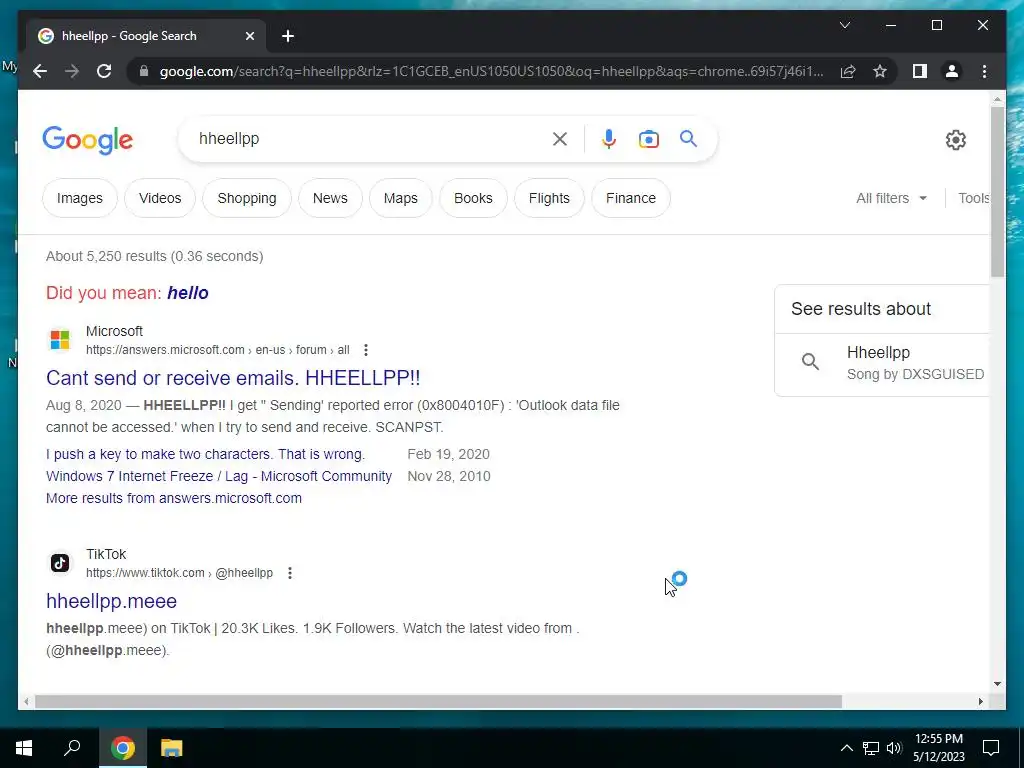This screenshot has height=768, width=1024.
Task: Click the Chrome back arrow
Action: pos(40,71)
